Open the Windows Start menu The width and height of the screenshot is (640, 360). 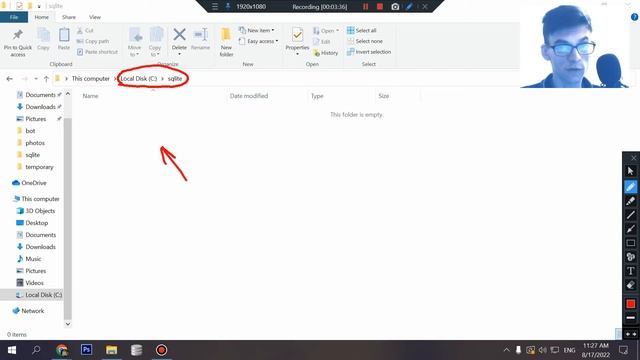pyautogui.click(x=12, y=350)
